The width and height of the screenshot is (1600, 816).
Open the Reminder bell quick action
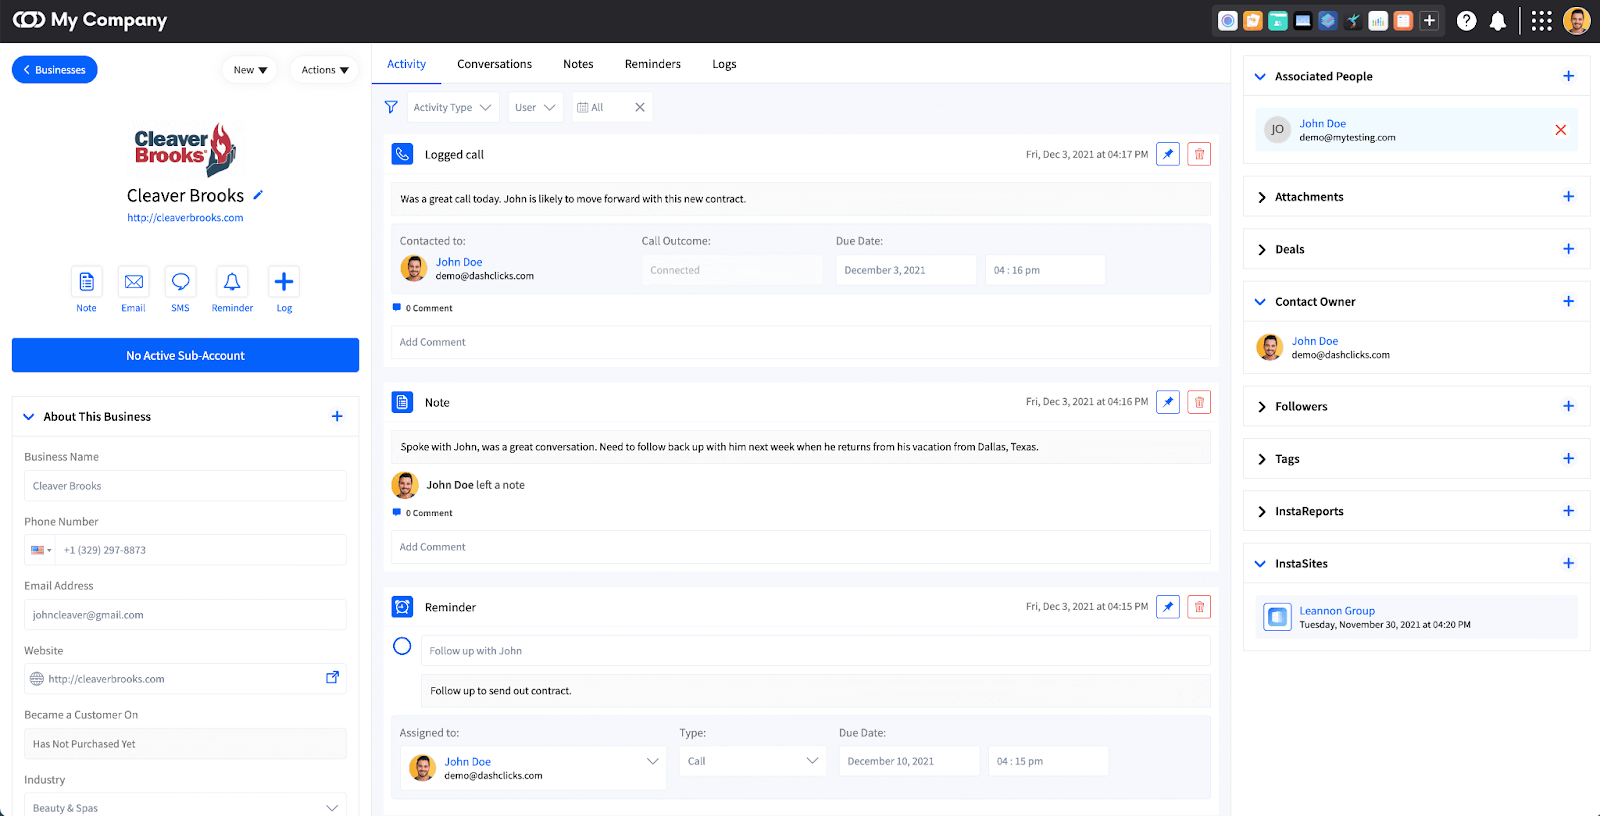(232, 282)
